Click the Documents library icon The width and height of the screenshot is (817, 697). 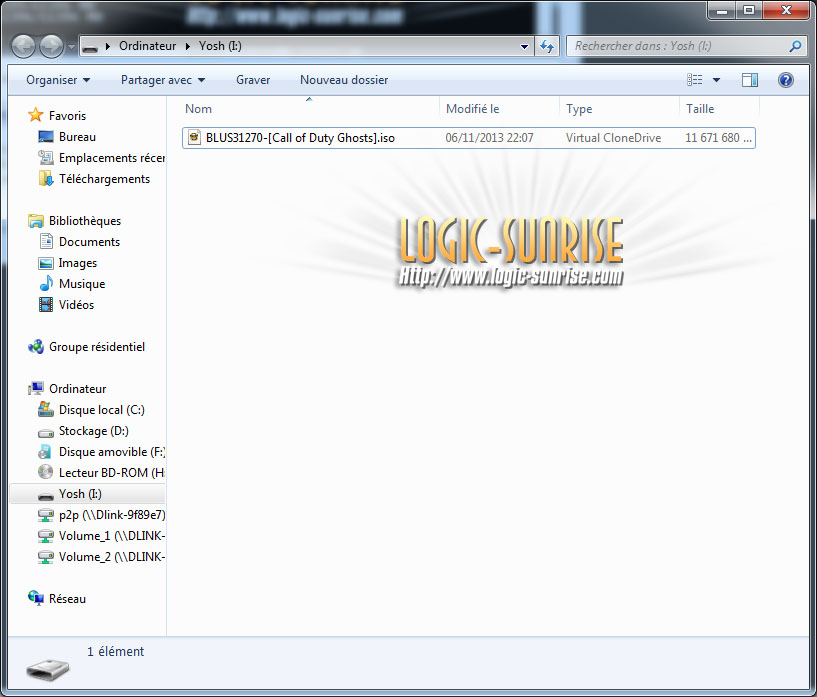46,241
